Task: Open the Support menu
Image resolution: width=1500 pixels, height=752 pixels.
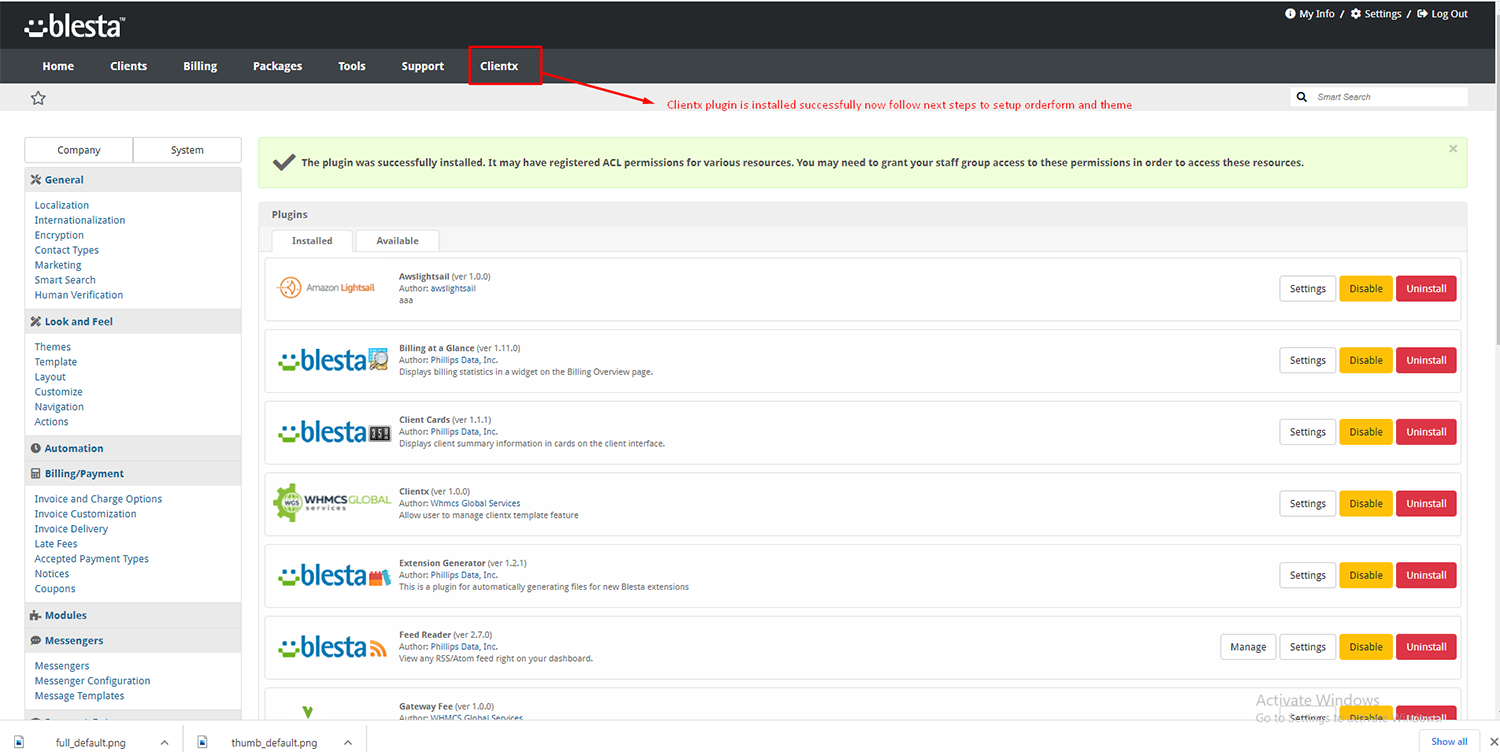Action: click(x=423, y=66)
